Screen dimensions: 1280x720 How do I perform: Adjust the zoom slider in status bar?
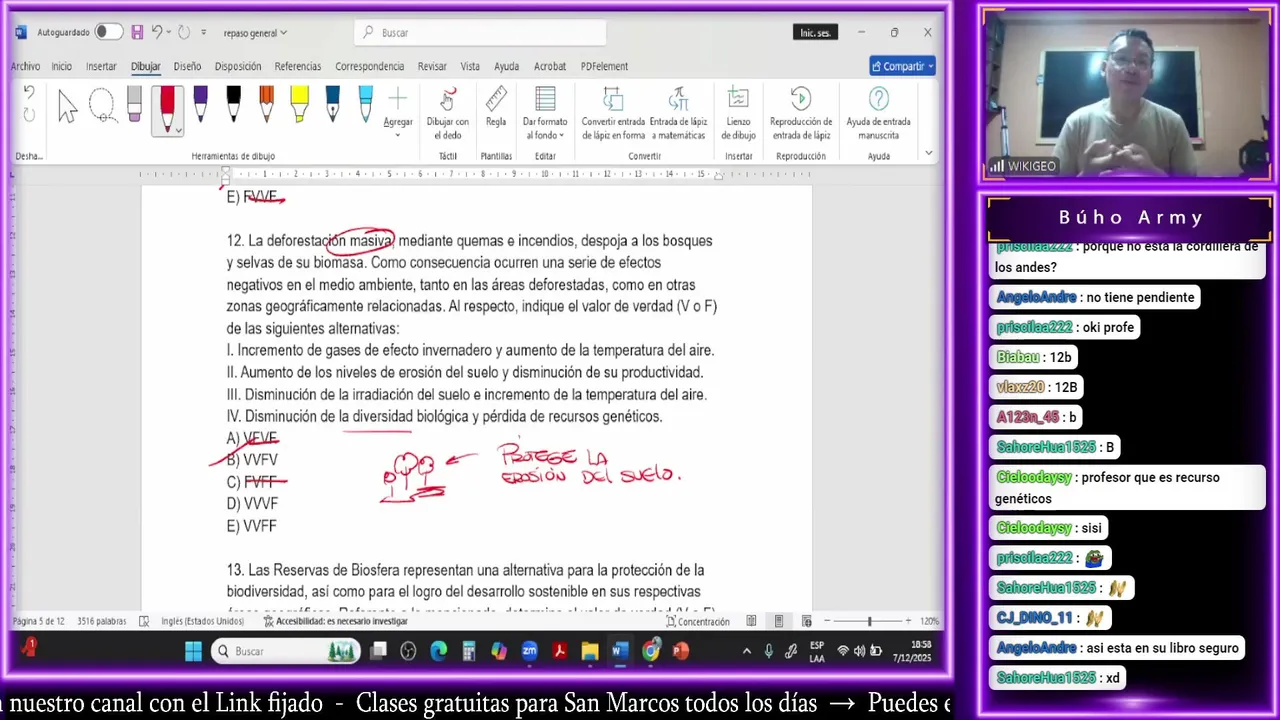pos(868,621)
